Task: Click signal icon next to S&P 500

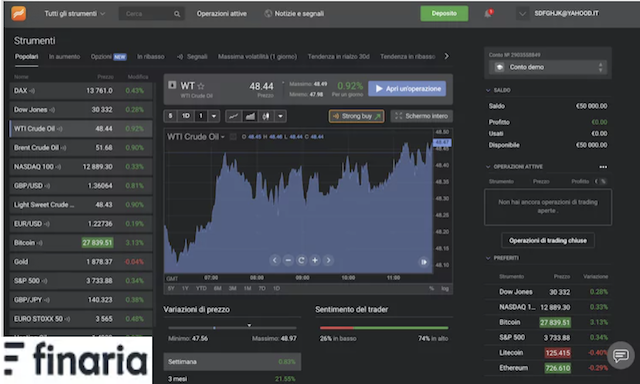Action: pos(44,281)
